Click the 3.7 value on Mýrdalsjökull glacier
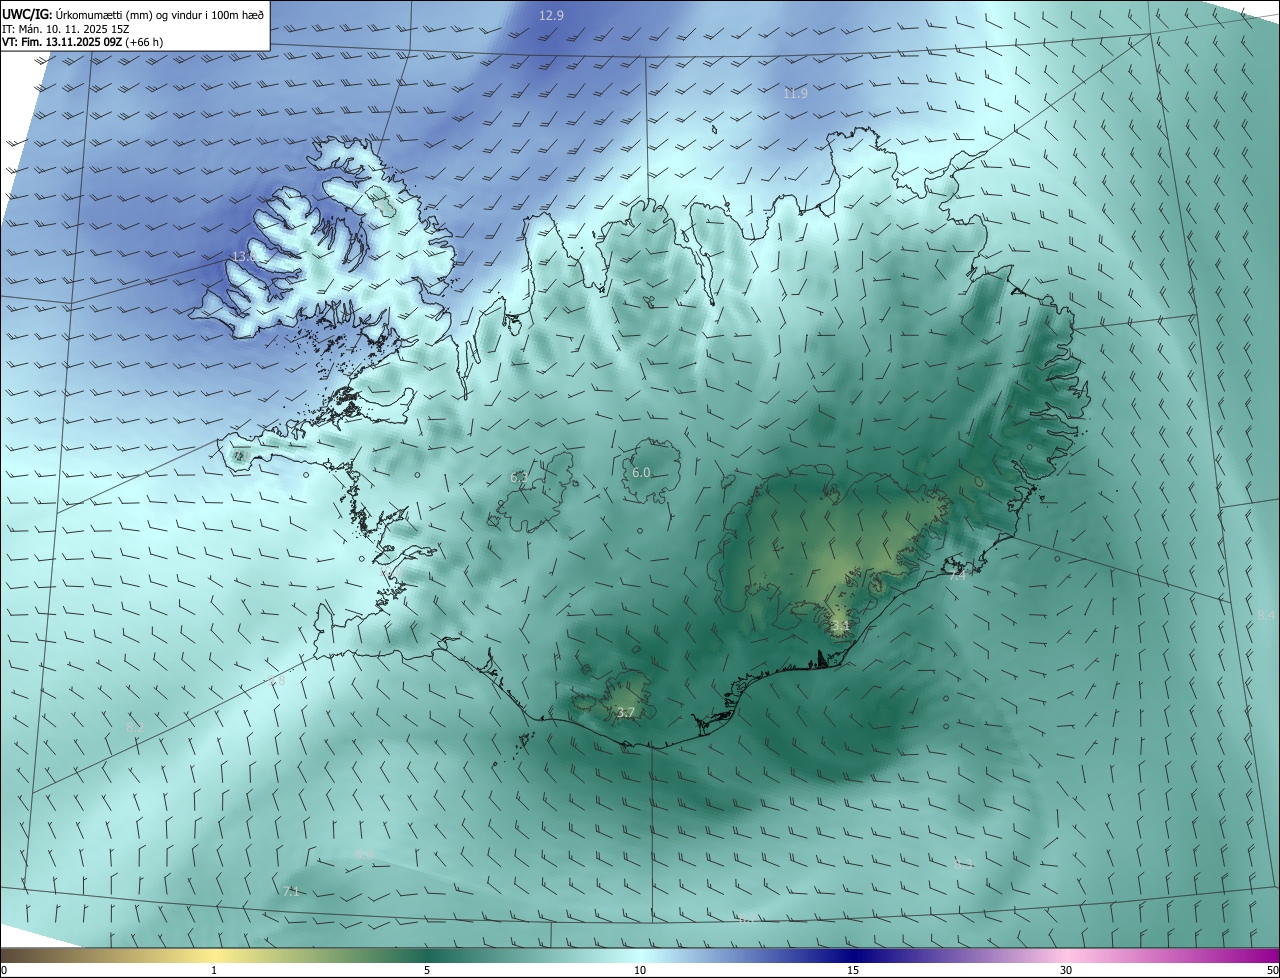The height and width of the screenshot is (978, 1280). 625,713
